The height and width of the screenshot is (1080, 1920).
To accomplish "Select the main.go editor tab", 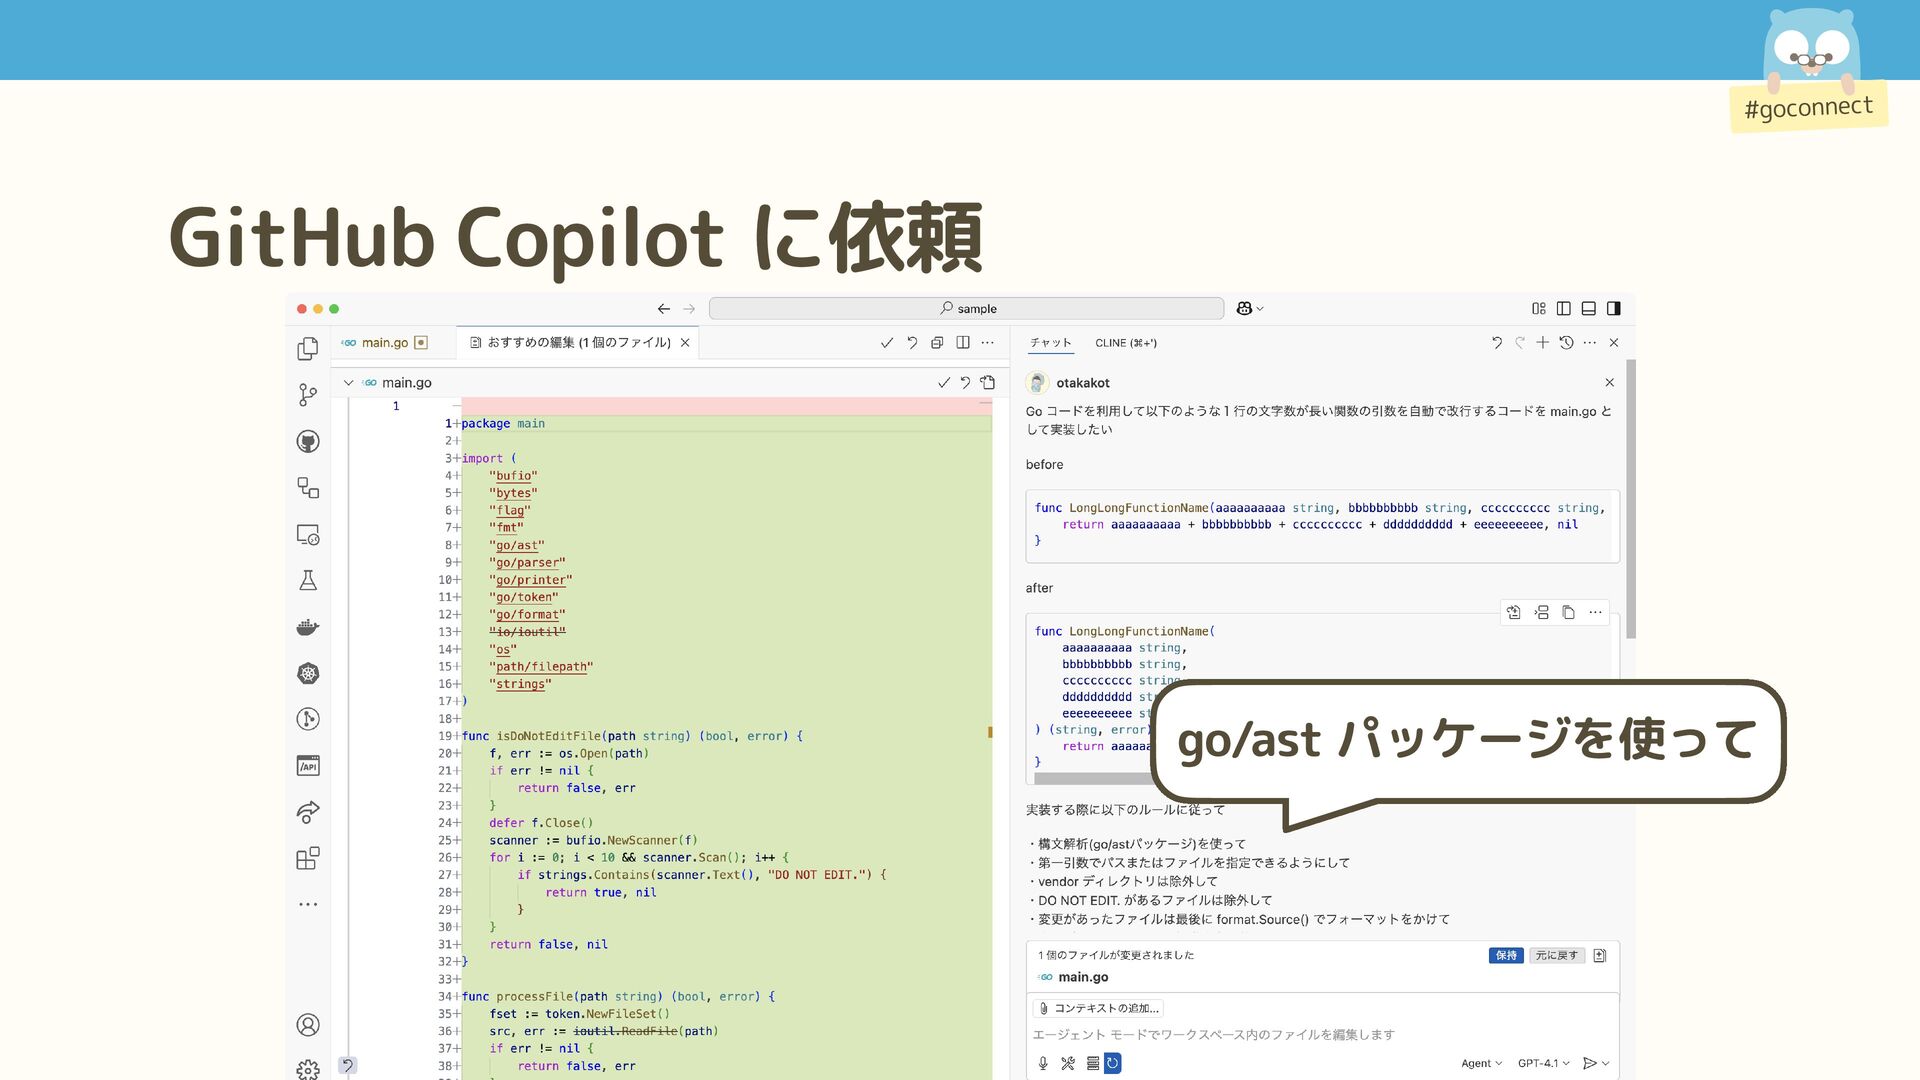I will pyautogui.click(x=384, y=342).
